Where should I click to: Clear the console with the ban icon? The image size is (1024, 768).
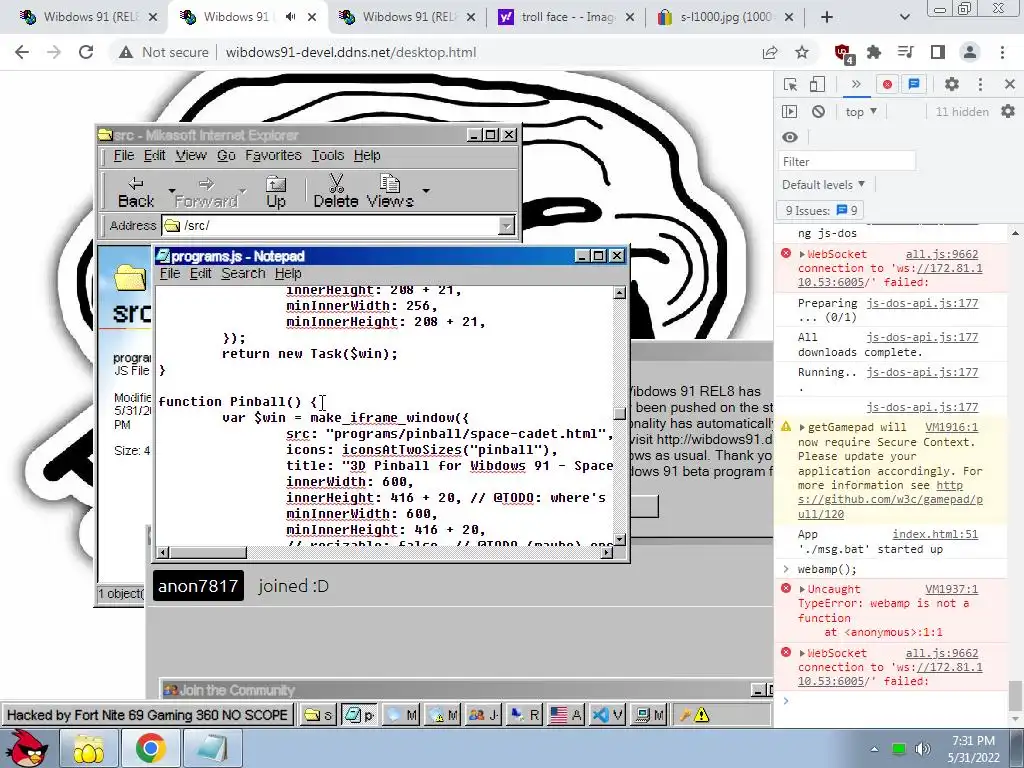click(x=818, y=112)
